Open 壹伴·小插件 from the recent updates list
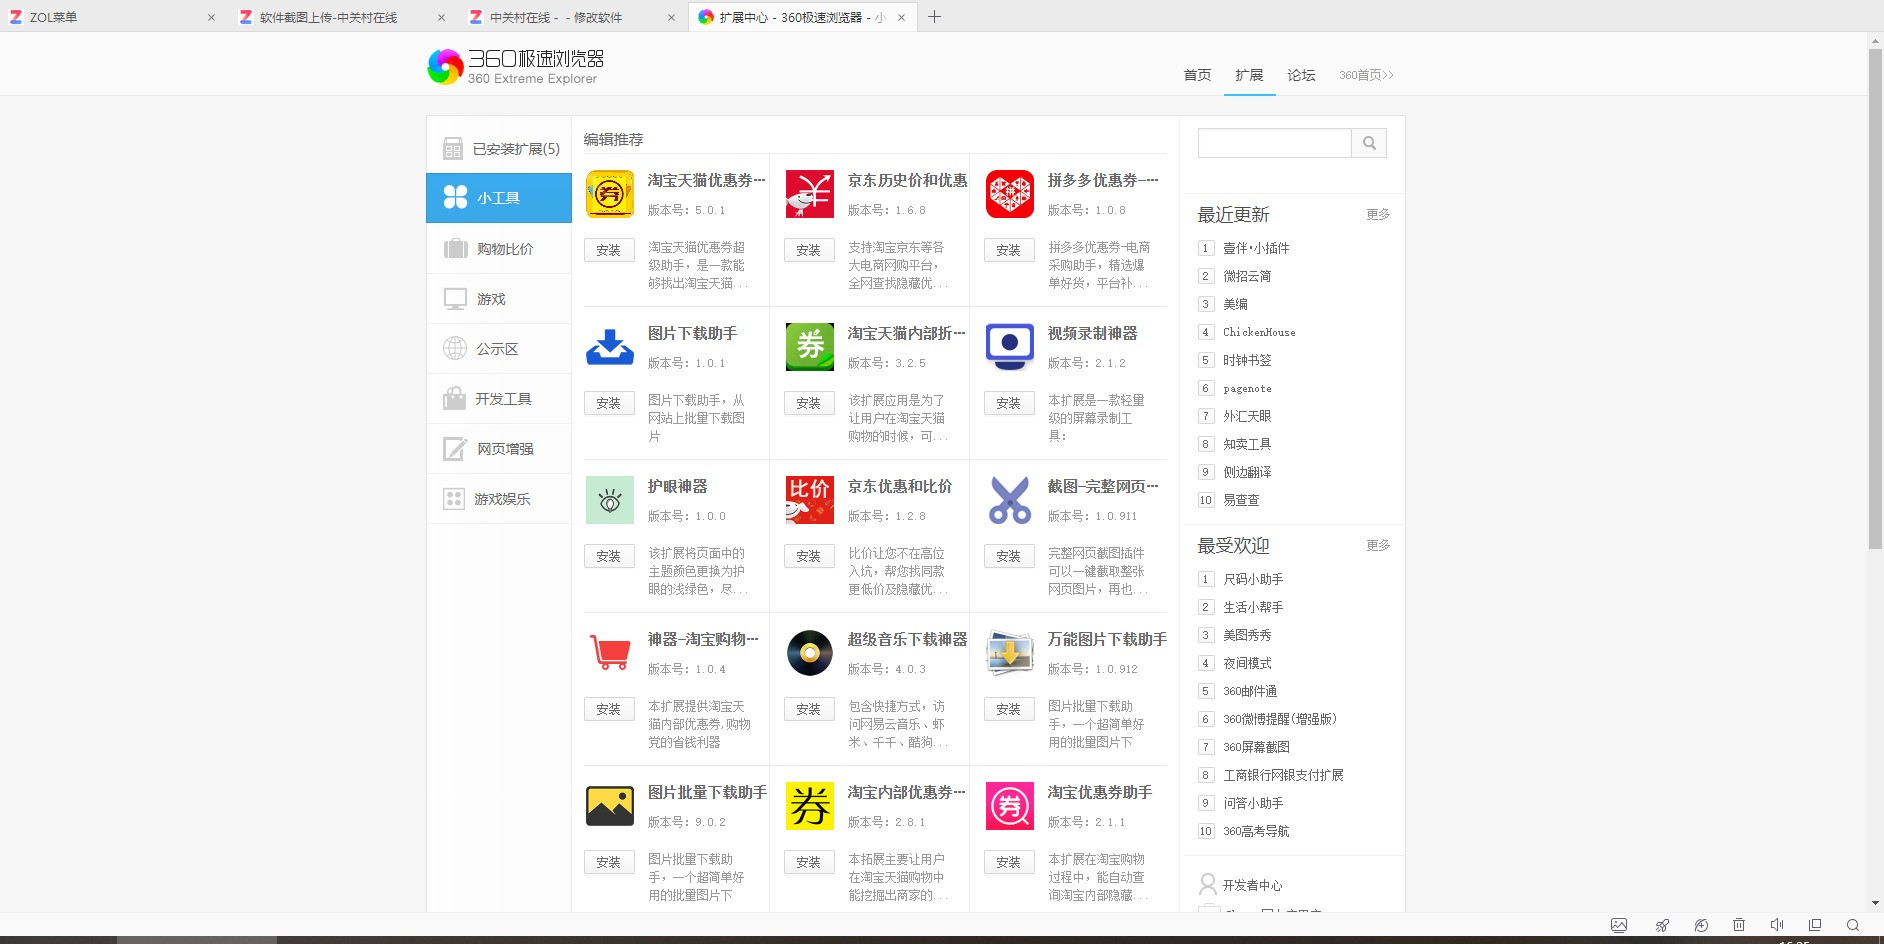The height and width of the screenshot is (944, 1884). [1257, 247]
